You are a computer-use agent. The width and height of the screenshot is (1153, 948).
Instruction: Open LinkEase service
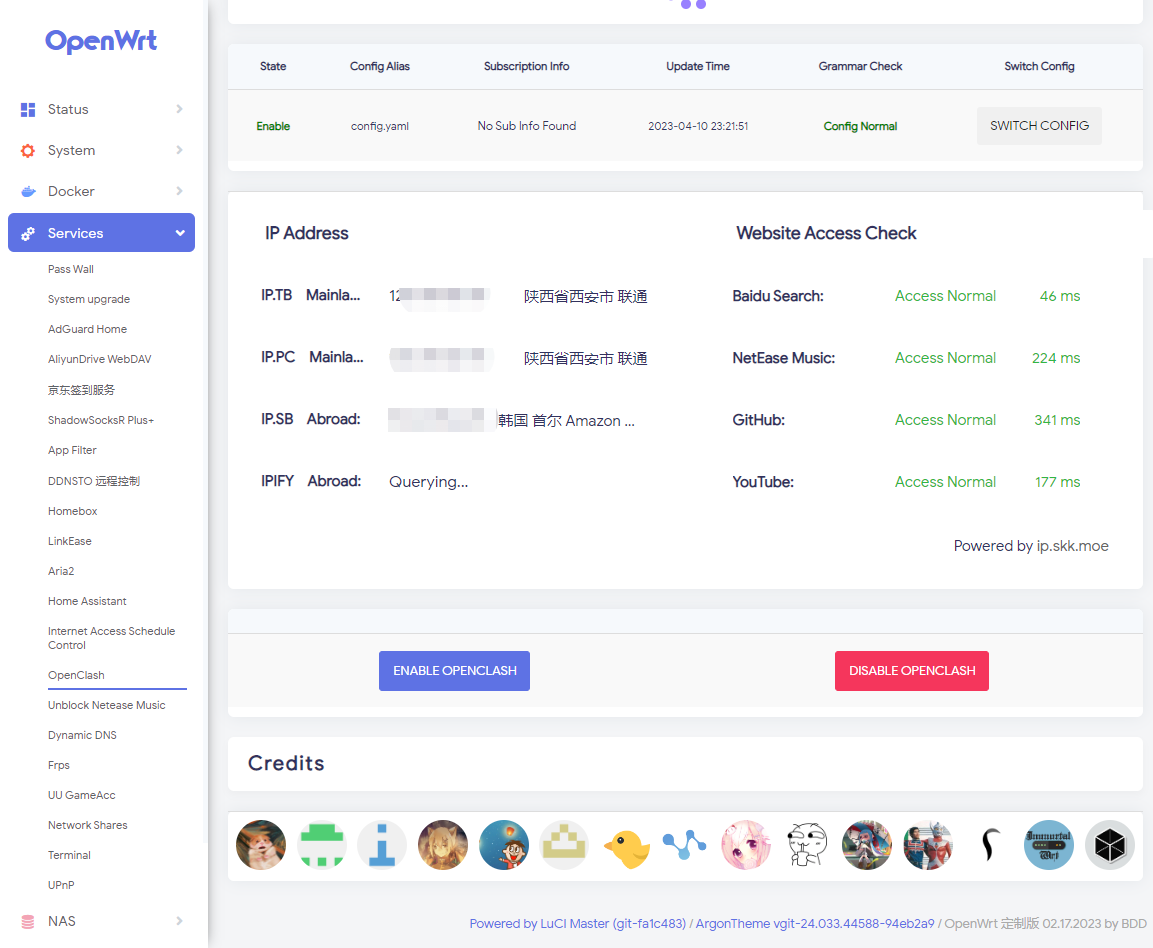pos(70,541)
